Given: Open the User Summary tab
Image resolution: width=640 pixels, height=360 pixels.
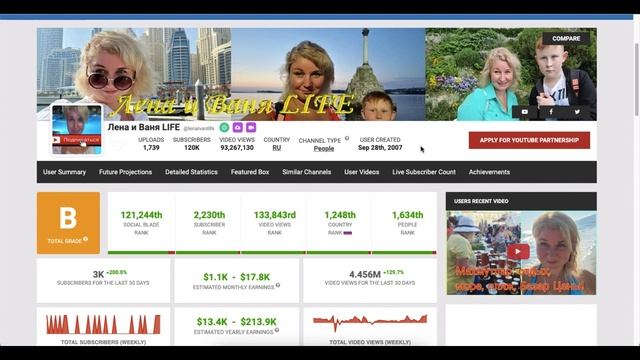Looking at the screenshot, I should click(64, 172).
